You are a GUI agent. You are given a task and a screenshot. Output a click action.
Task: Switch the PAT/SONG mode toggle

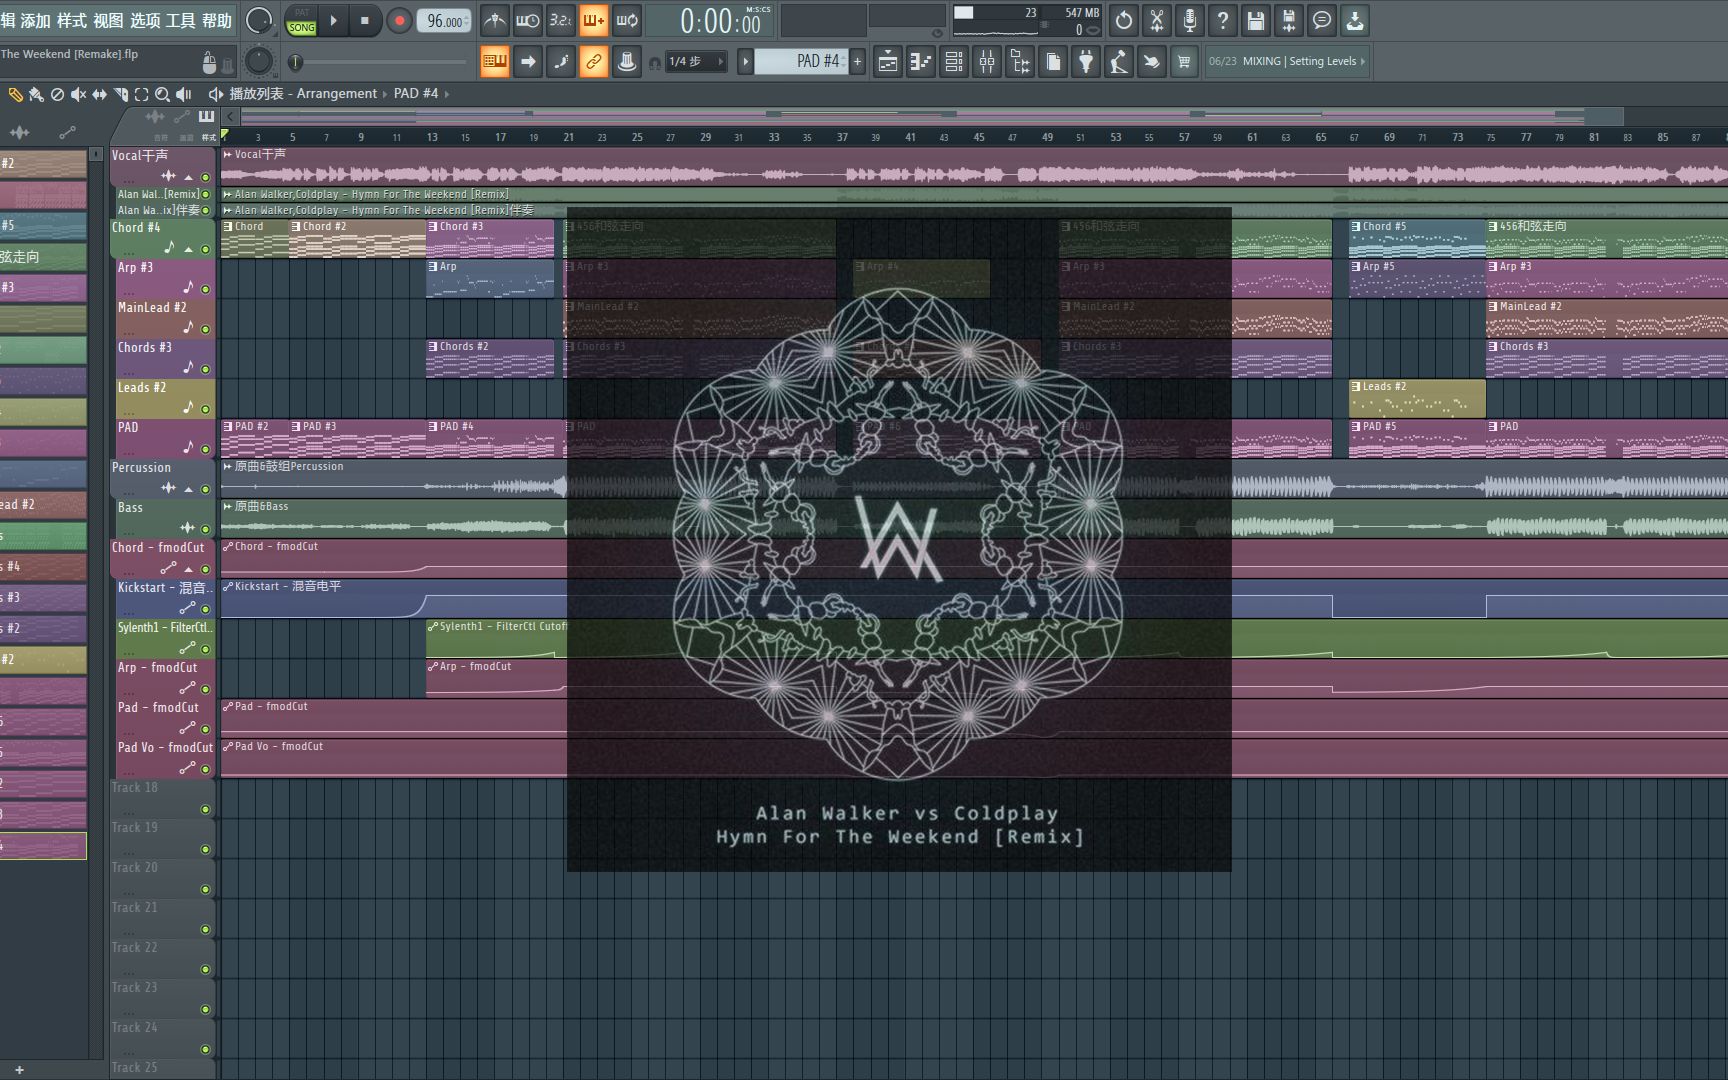point(301,20)
